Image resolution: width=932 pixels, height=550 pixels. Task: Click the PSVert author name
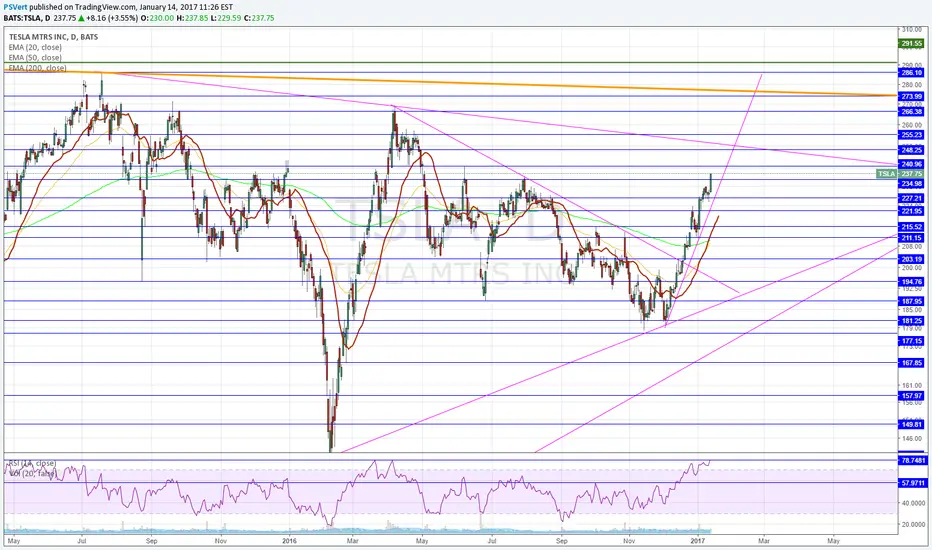(x=15, y=7)
